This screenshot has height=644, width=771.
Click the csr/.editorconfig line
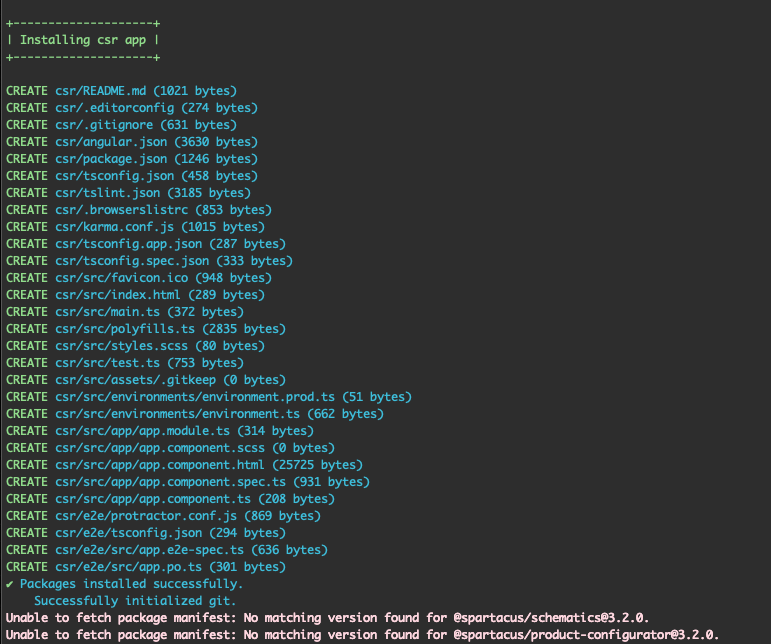pos(132,108)
